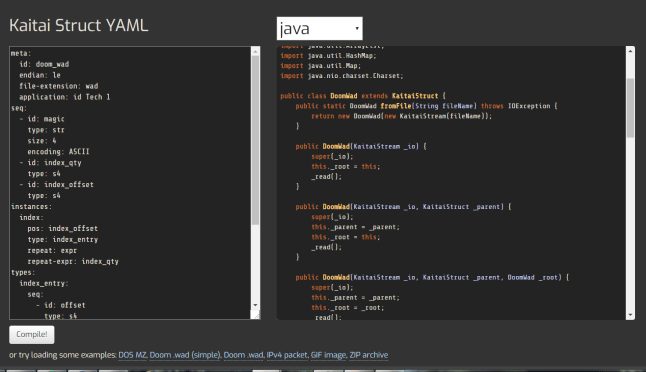Viewport: 646px width, 372px height.
Task: Click the 'import java.util.Map;' line
Action: (321, 66)
